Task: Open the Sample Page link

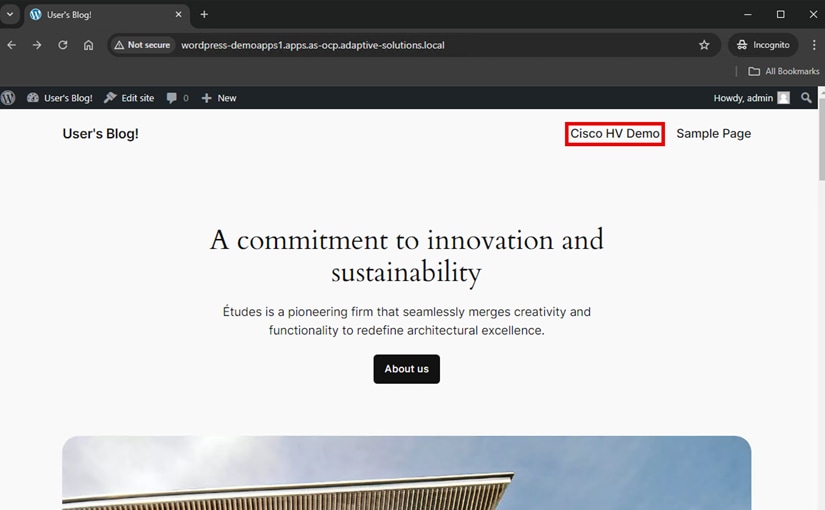Action: pyautogui.click(x=713, y=134)
